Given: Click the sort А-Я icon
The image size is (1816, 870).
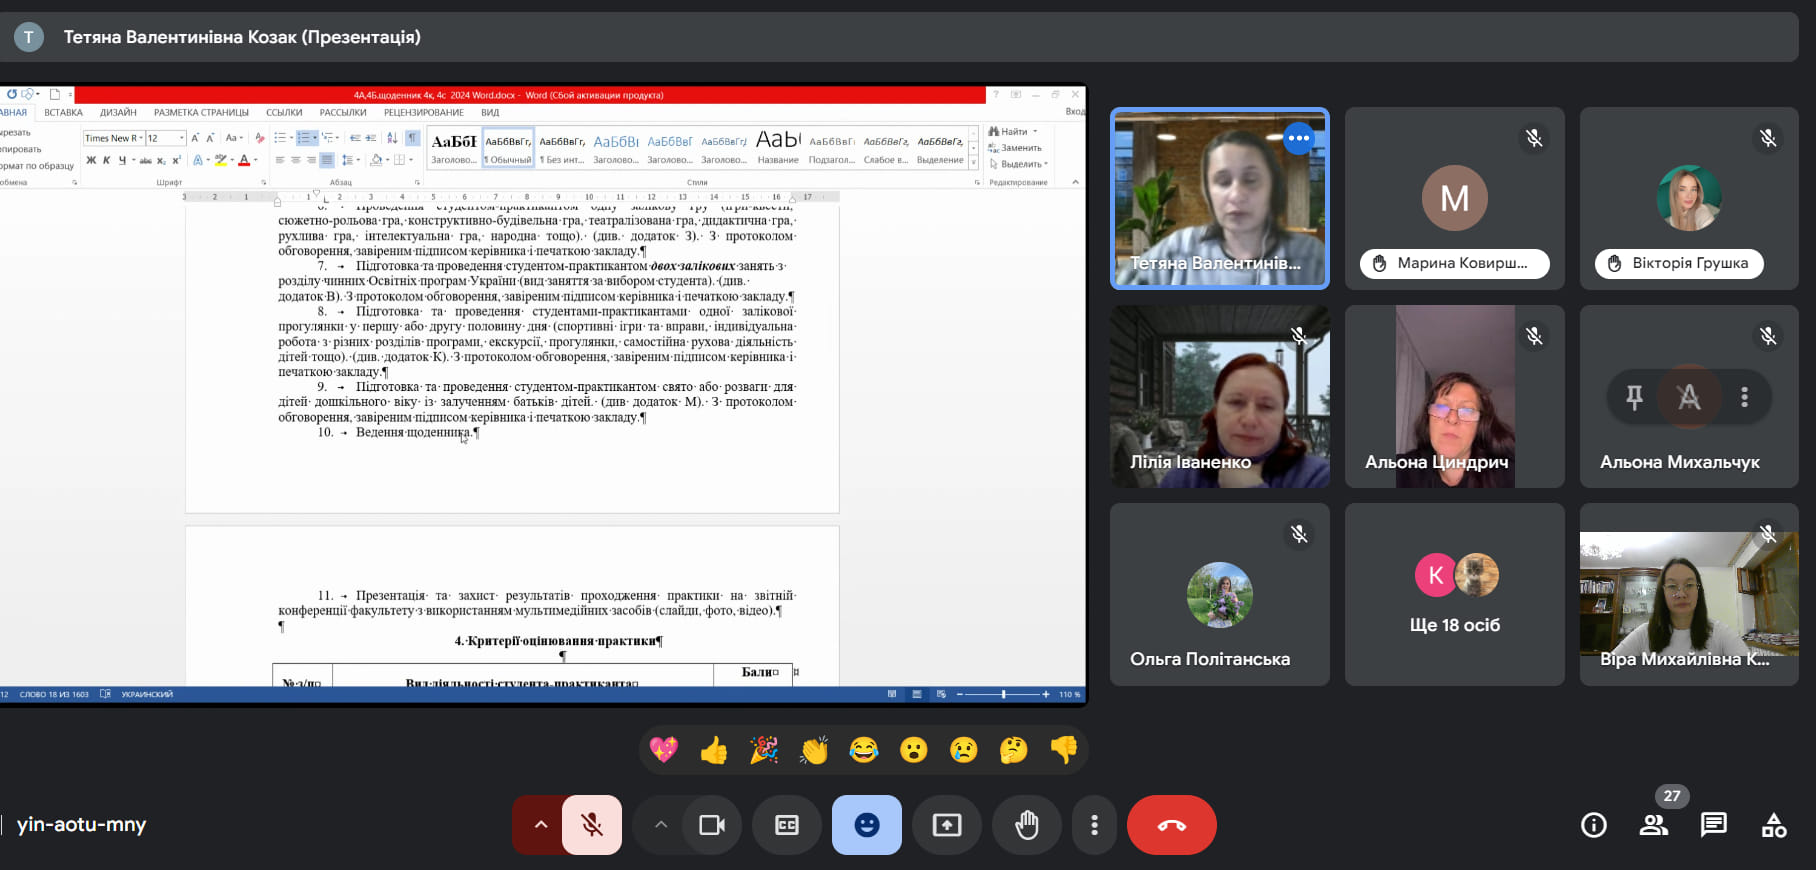Looking at the screenshot, I should (x=392, y=138).
